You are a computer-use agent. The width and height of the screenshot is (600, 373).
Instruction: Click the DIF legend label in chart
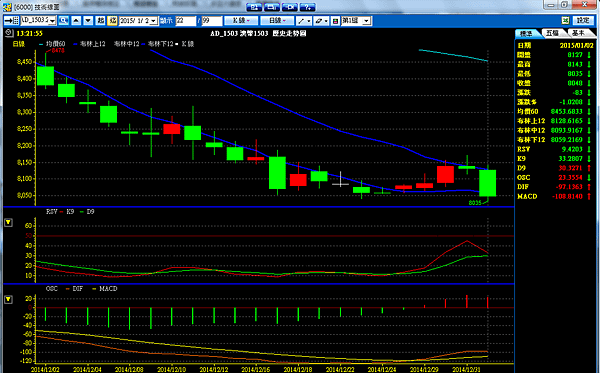(78, 288)
